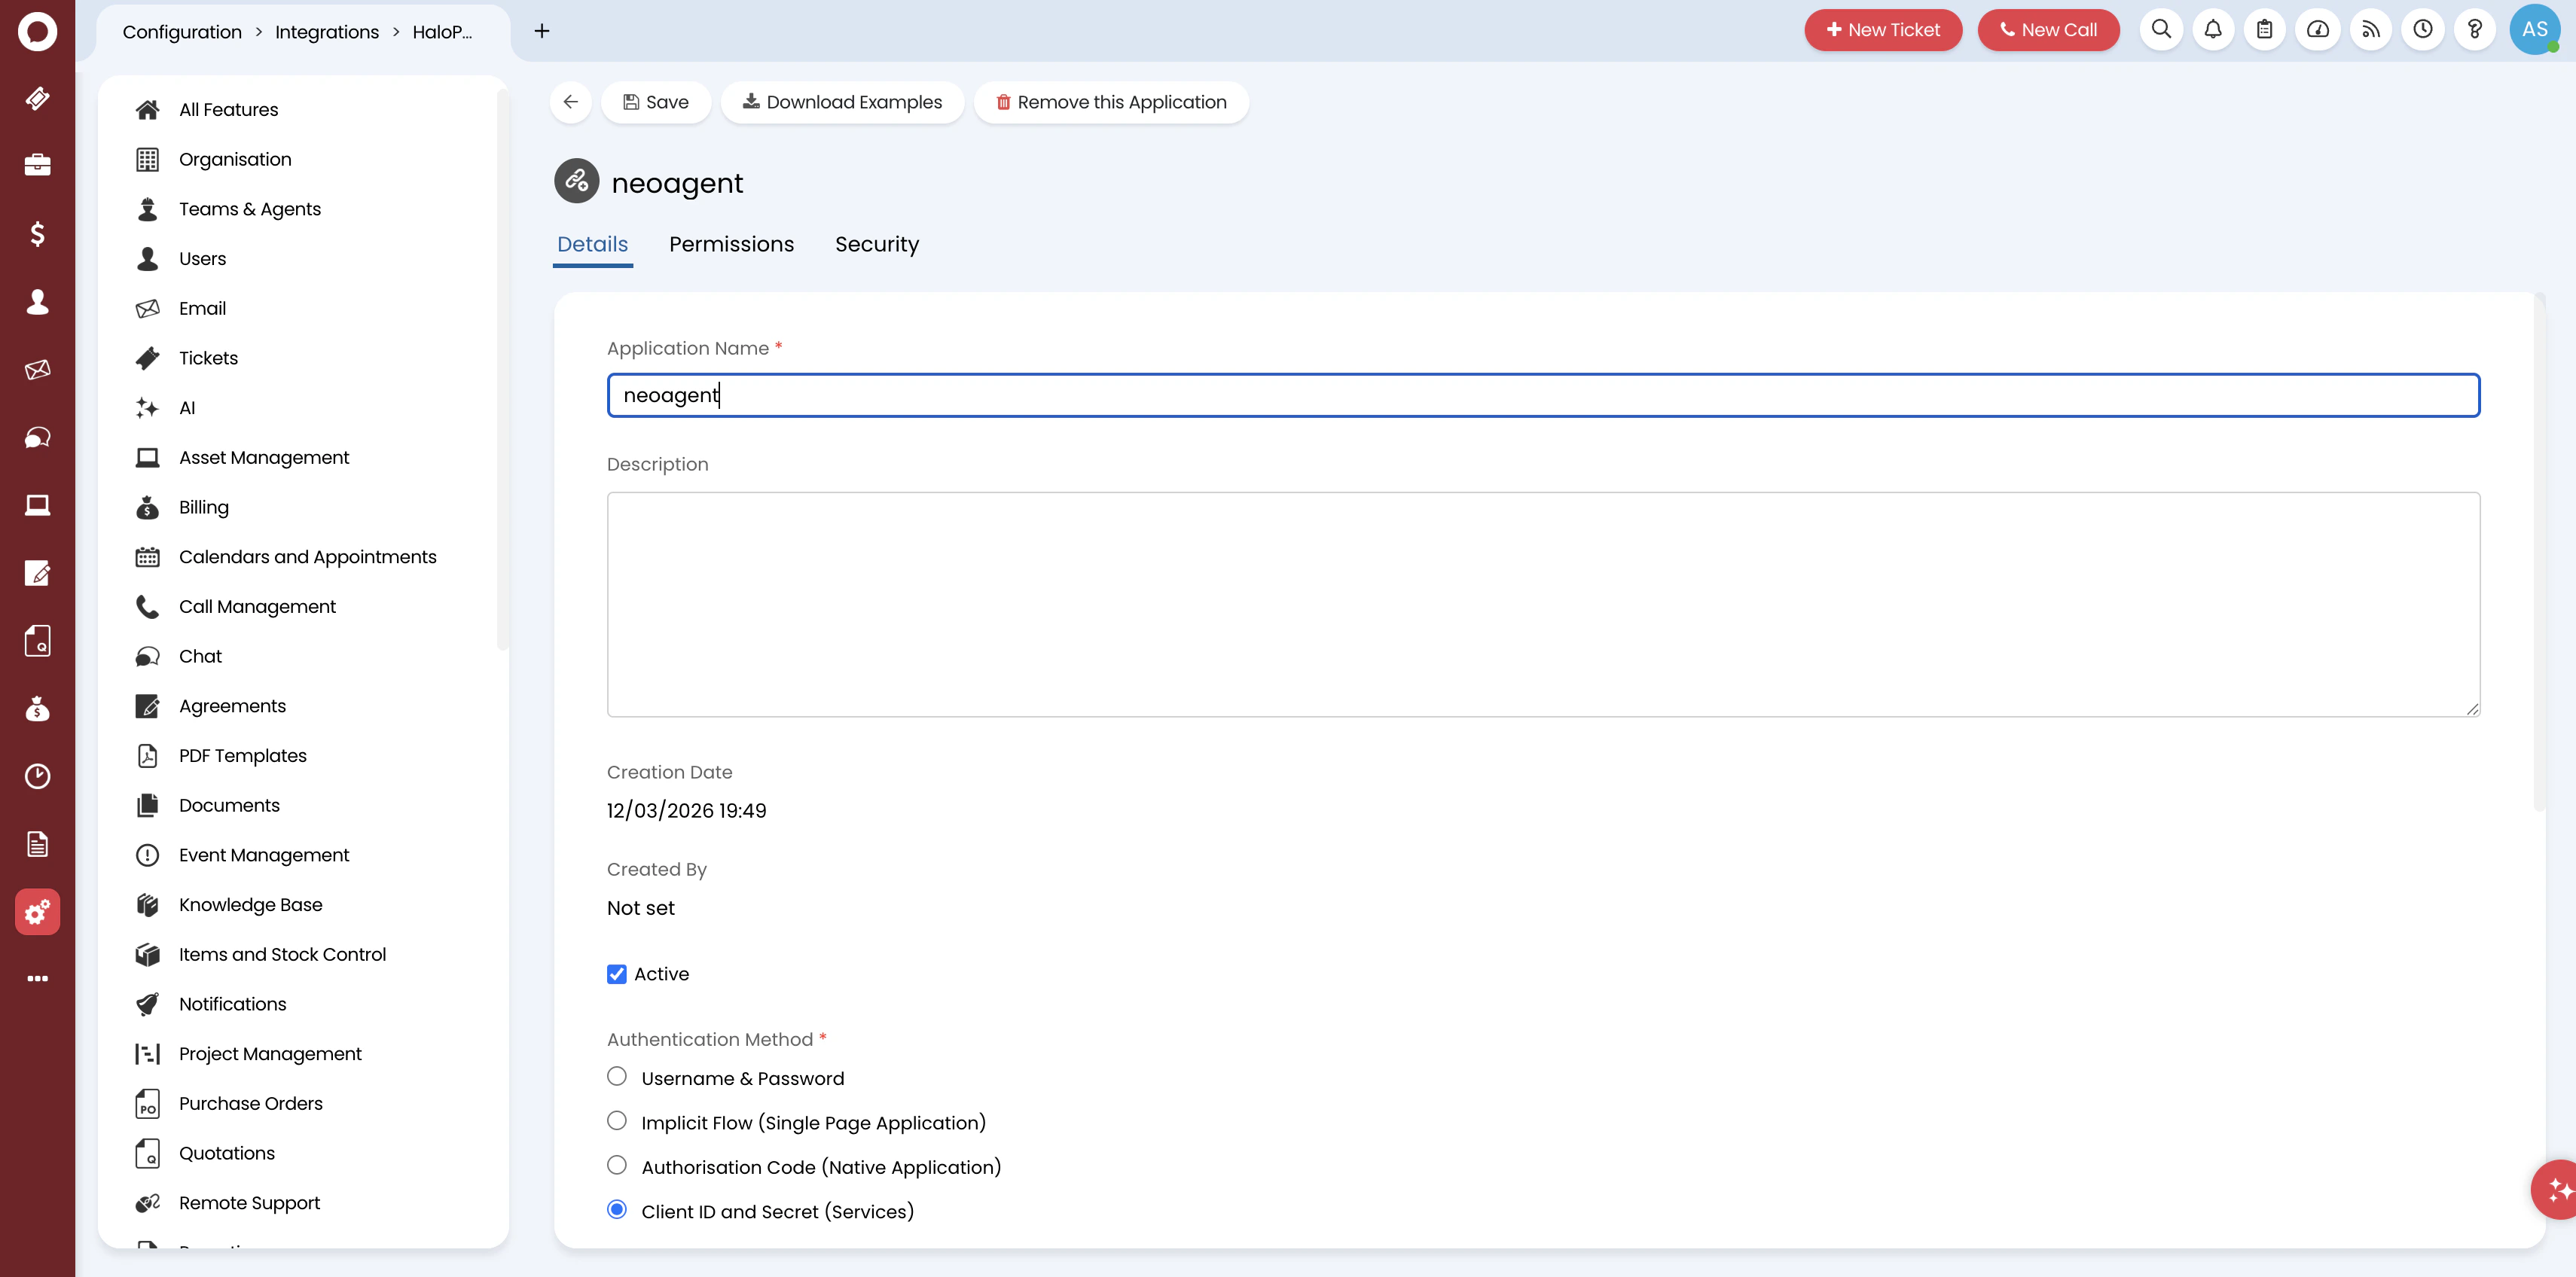
Task: Open the notifications bell icon
Action: click(x=2213, y=30)
